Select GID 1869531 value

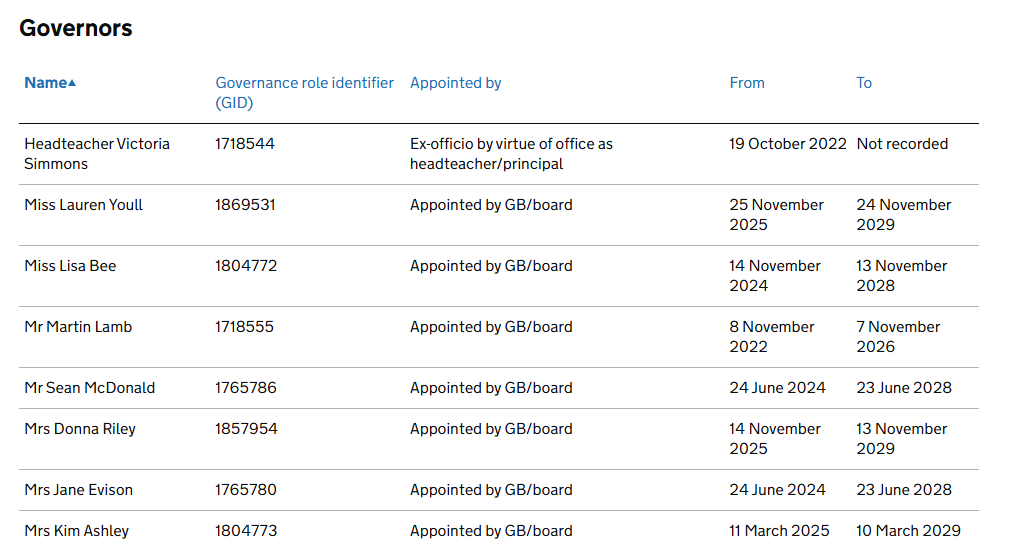click(x=245, y=205)
